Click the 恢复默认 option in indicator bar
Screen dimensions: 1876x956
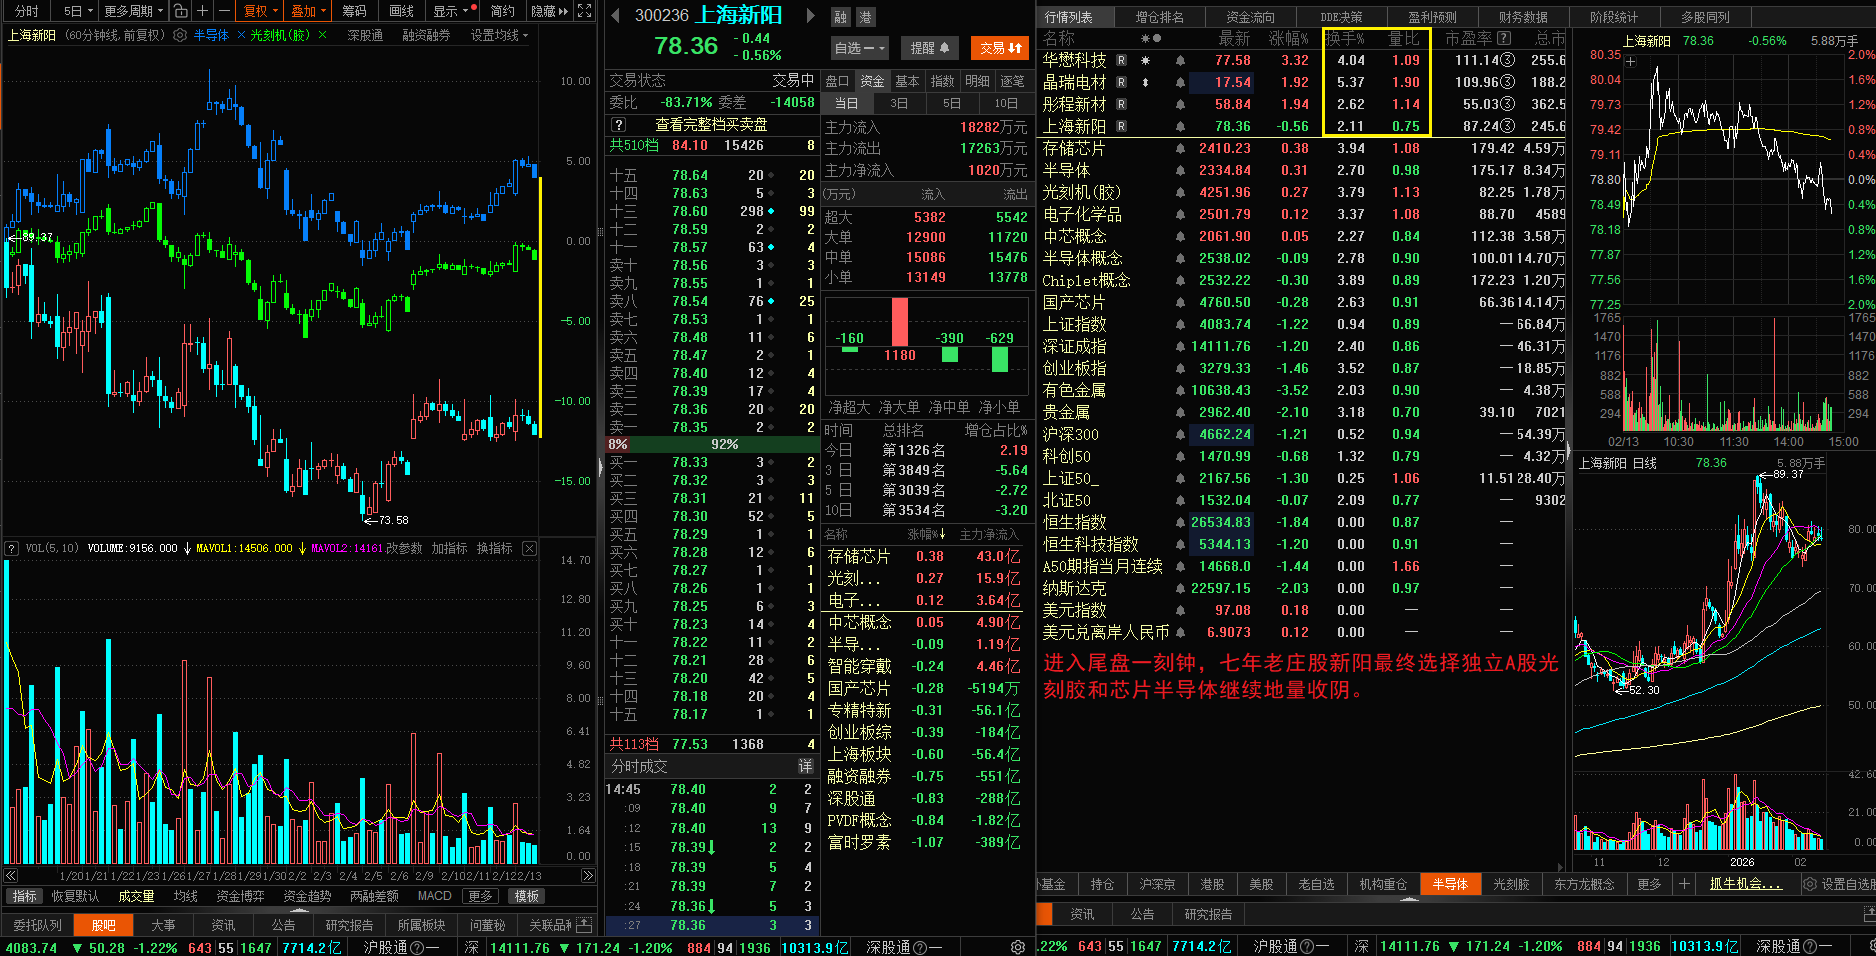(76, 896)
